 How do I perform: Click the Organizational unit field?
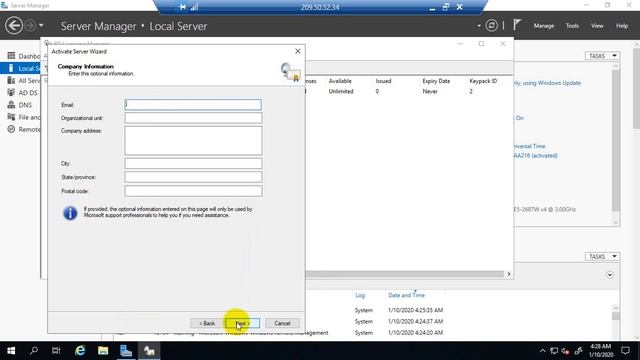click(193, 118)
